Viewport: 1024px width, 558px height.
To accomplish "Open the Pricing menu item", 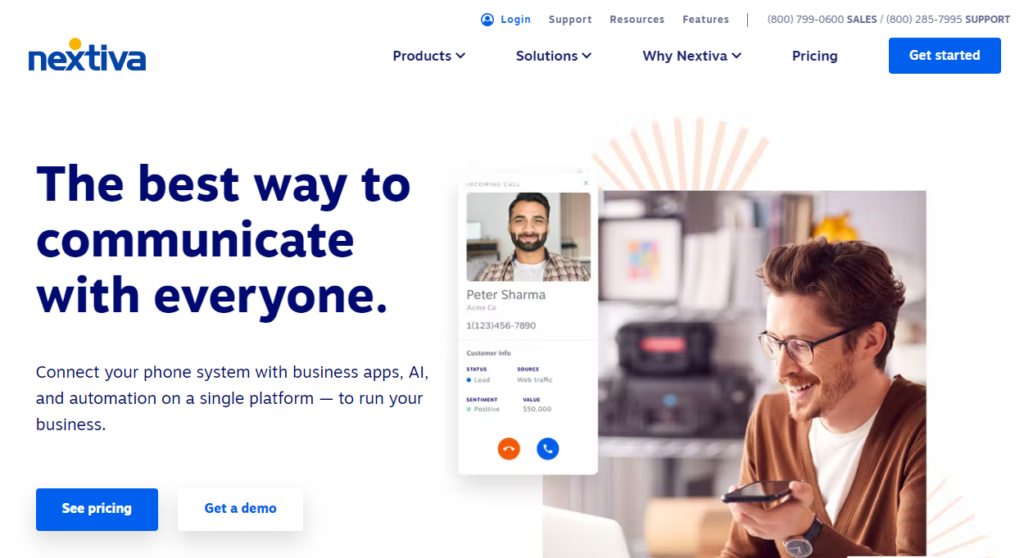I will (814, 56).
